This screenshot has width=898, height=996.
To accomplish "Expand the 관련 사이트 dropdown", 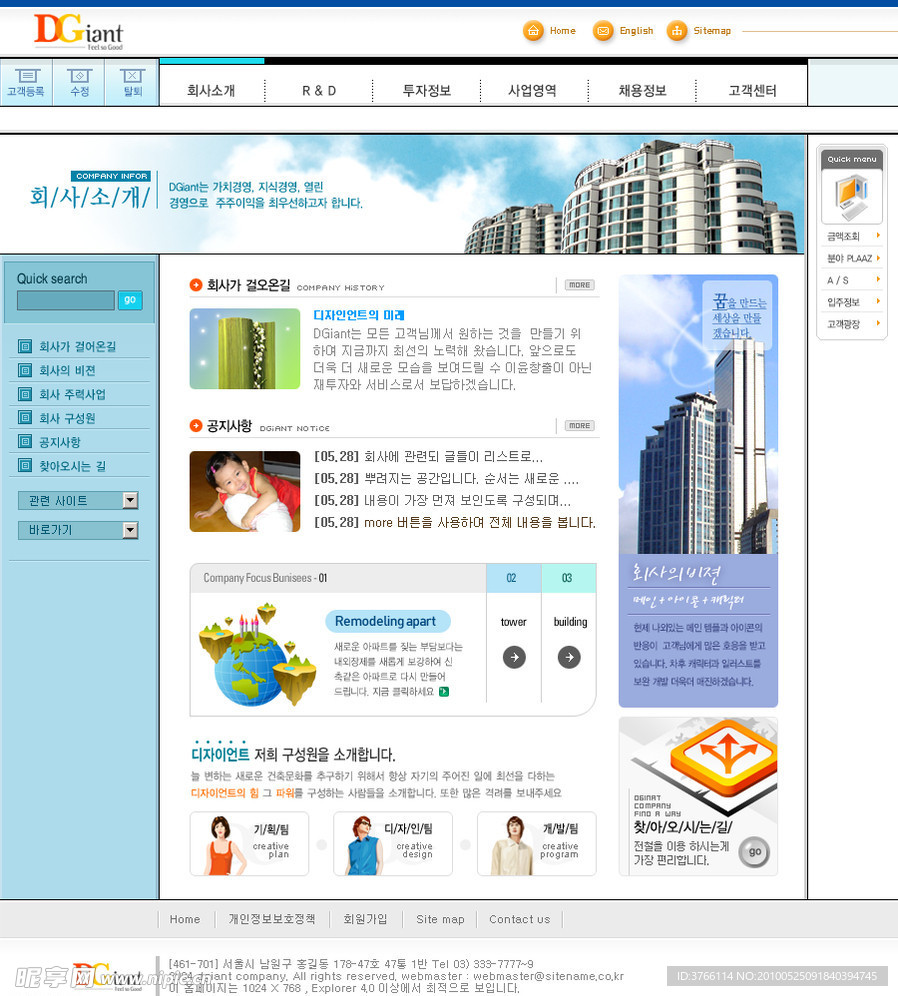I will tap(130, 501).
